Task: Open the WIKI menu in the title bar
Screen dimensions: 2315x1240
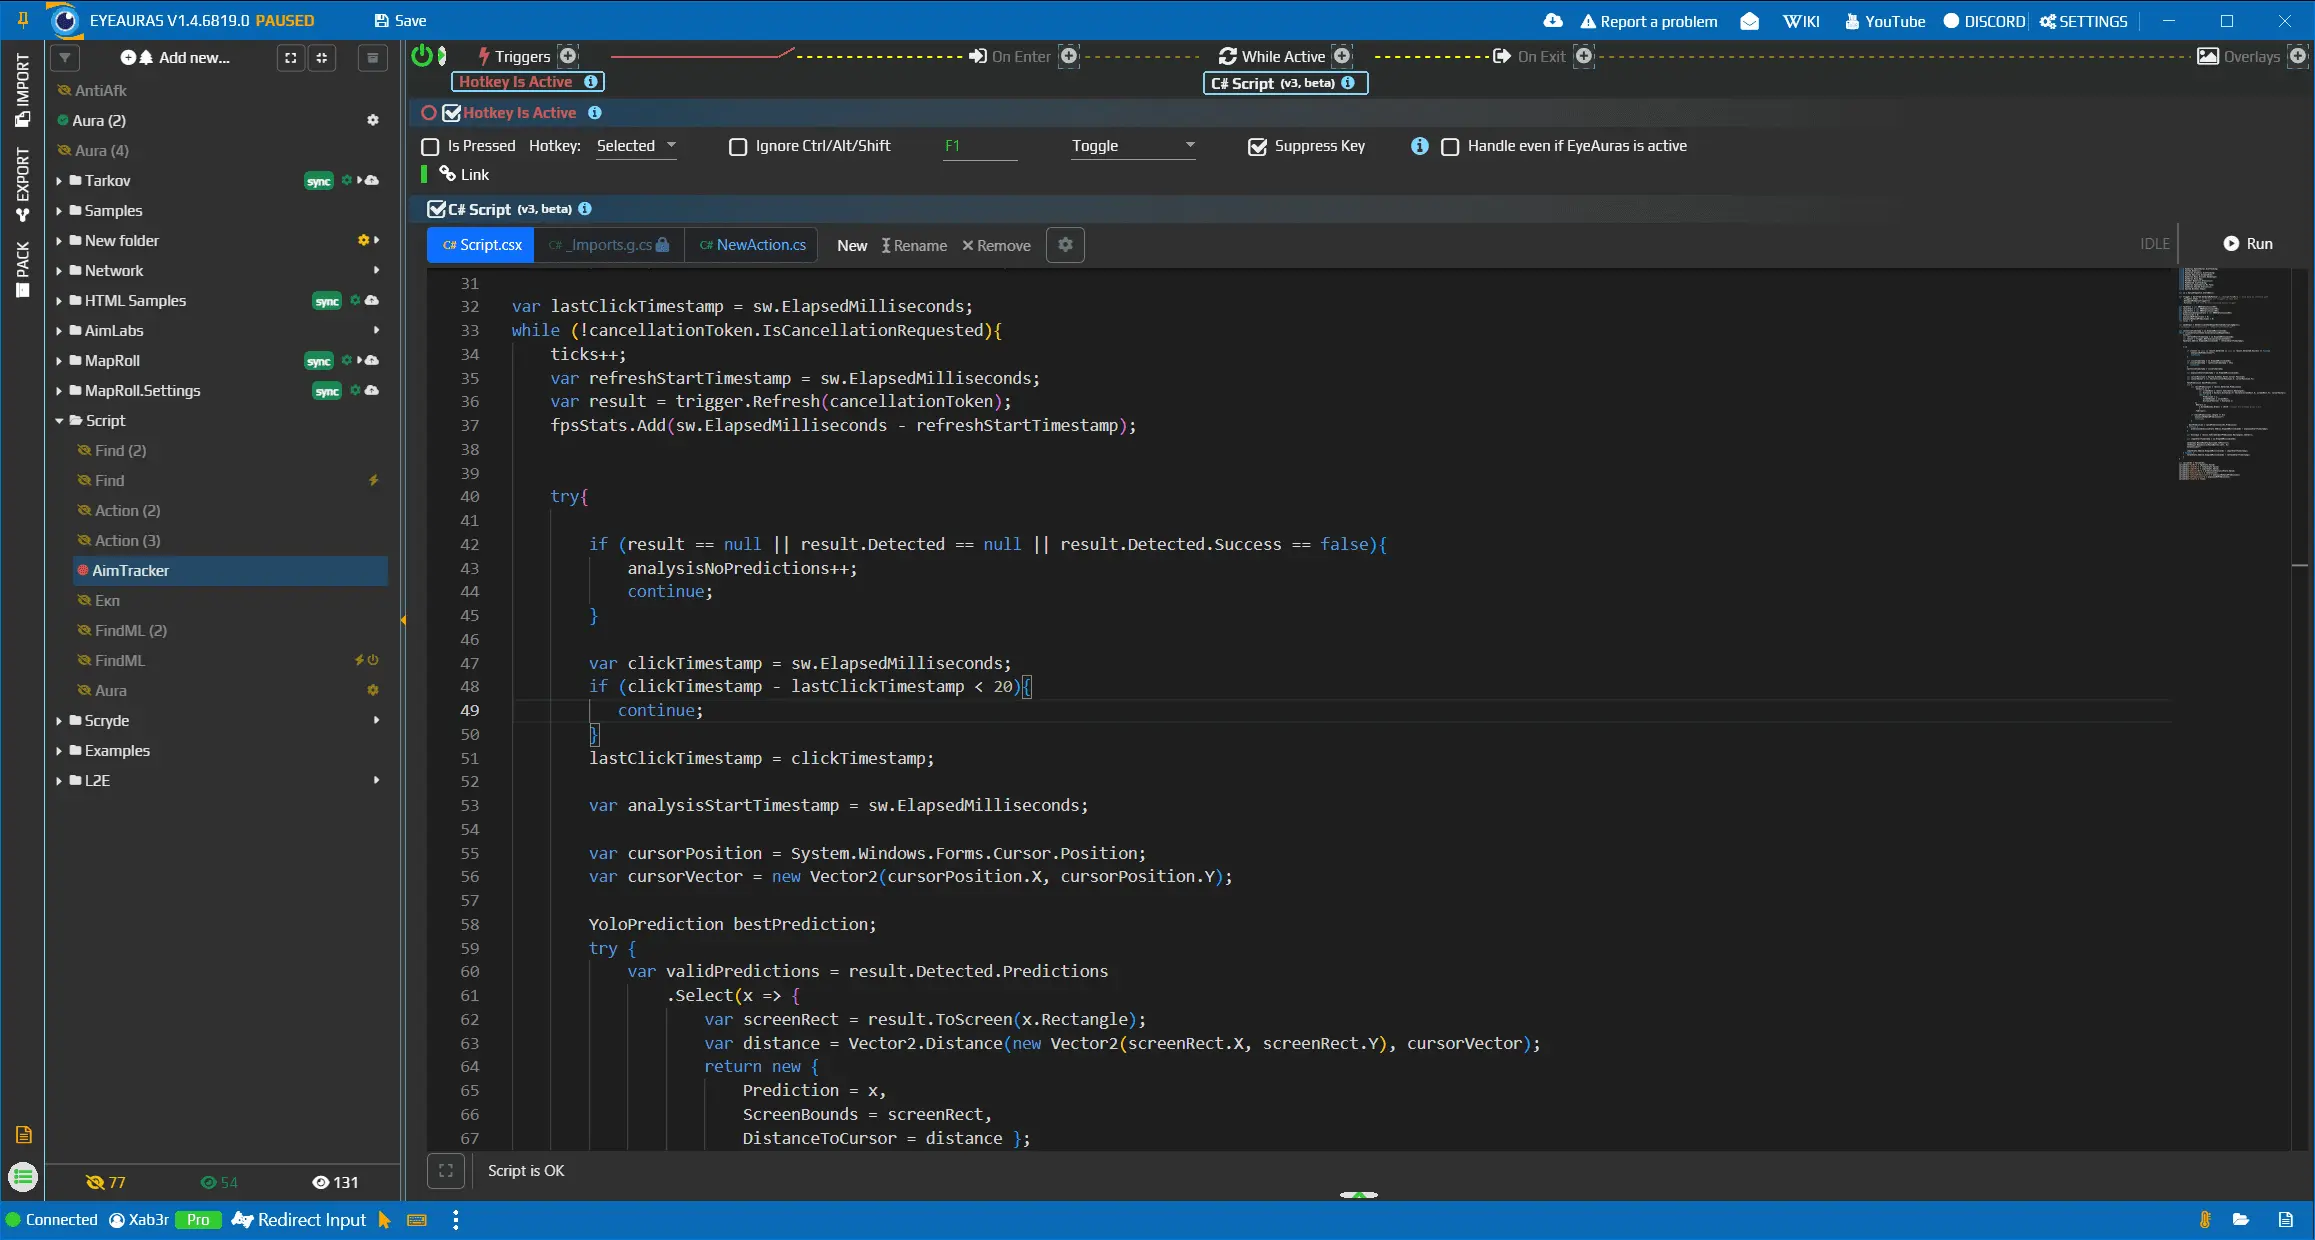Action: coord(1801,20)
